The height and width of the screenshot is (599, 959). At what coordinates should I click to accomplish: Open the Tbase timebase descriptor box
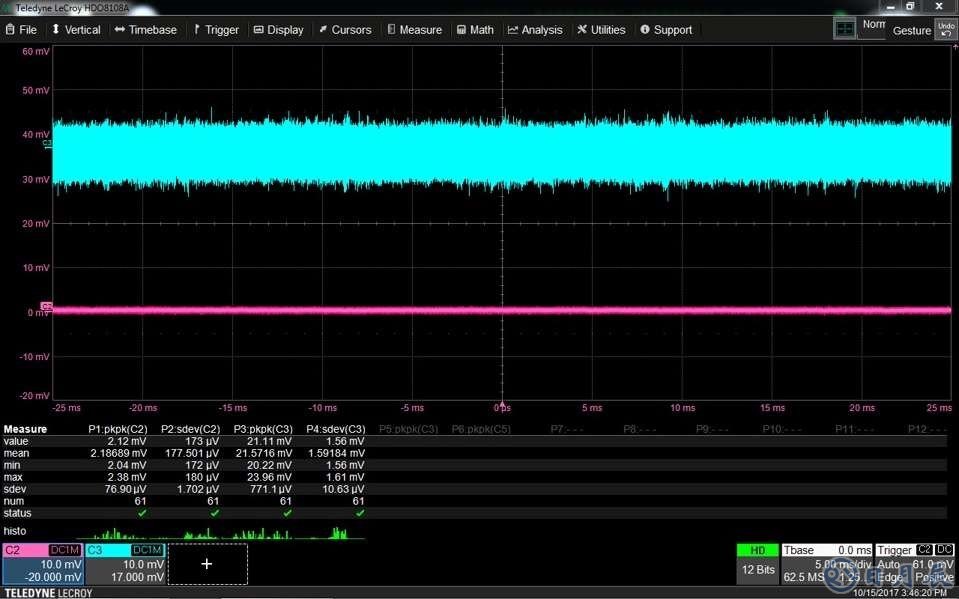(x=826, y=564)
